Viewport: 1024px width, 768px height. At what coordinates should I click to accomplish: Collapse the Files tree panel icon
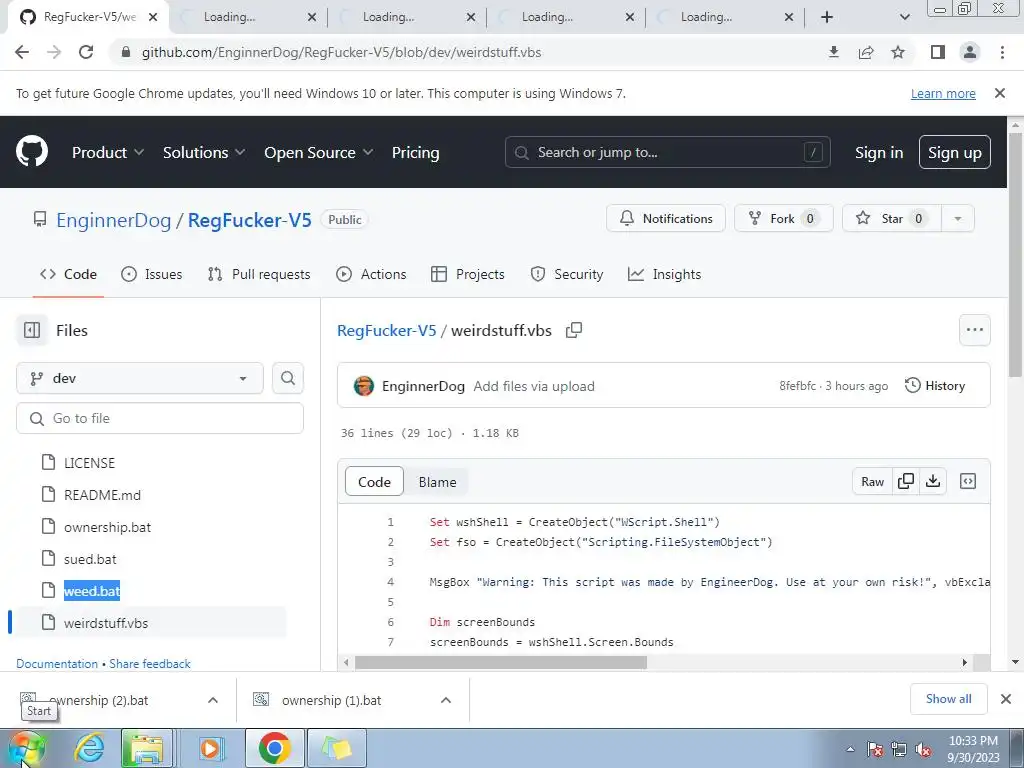(x=32, y=330)
